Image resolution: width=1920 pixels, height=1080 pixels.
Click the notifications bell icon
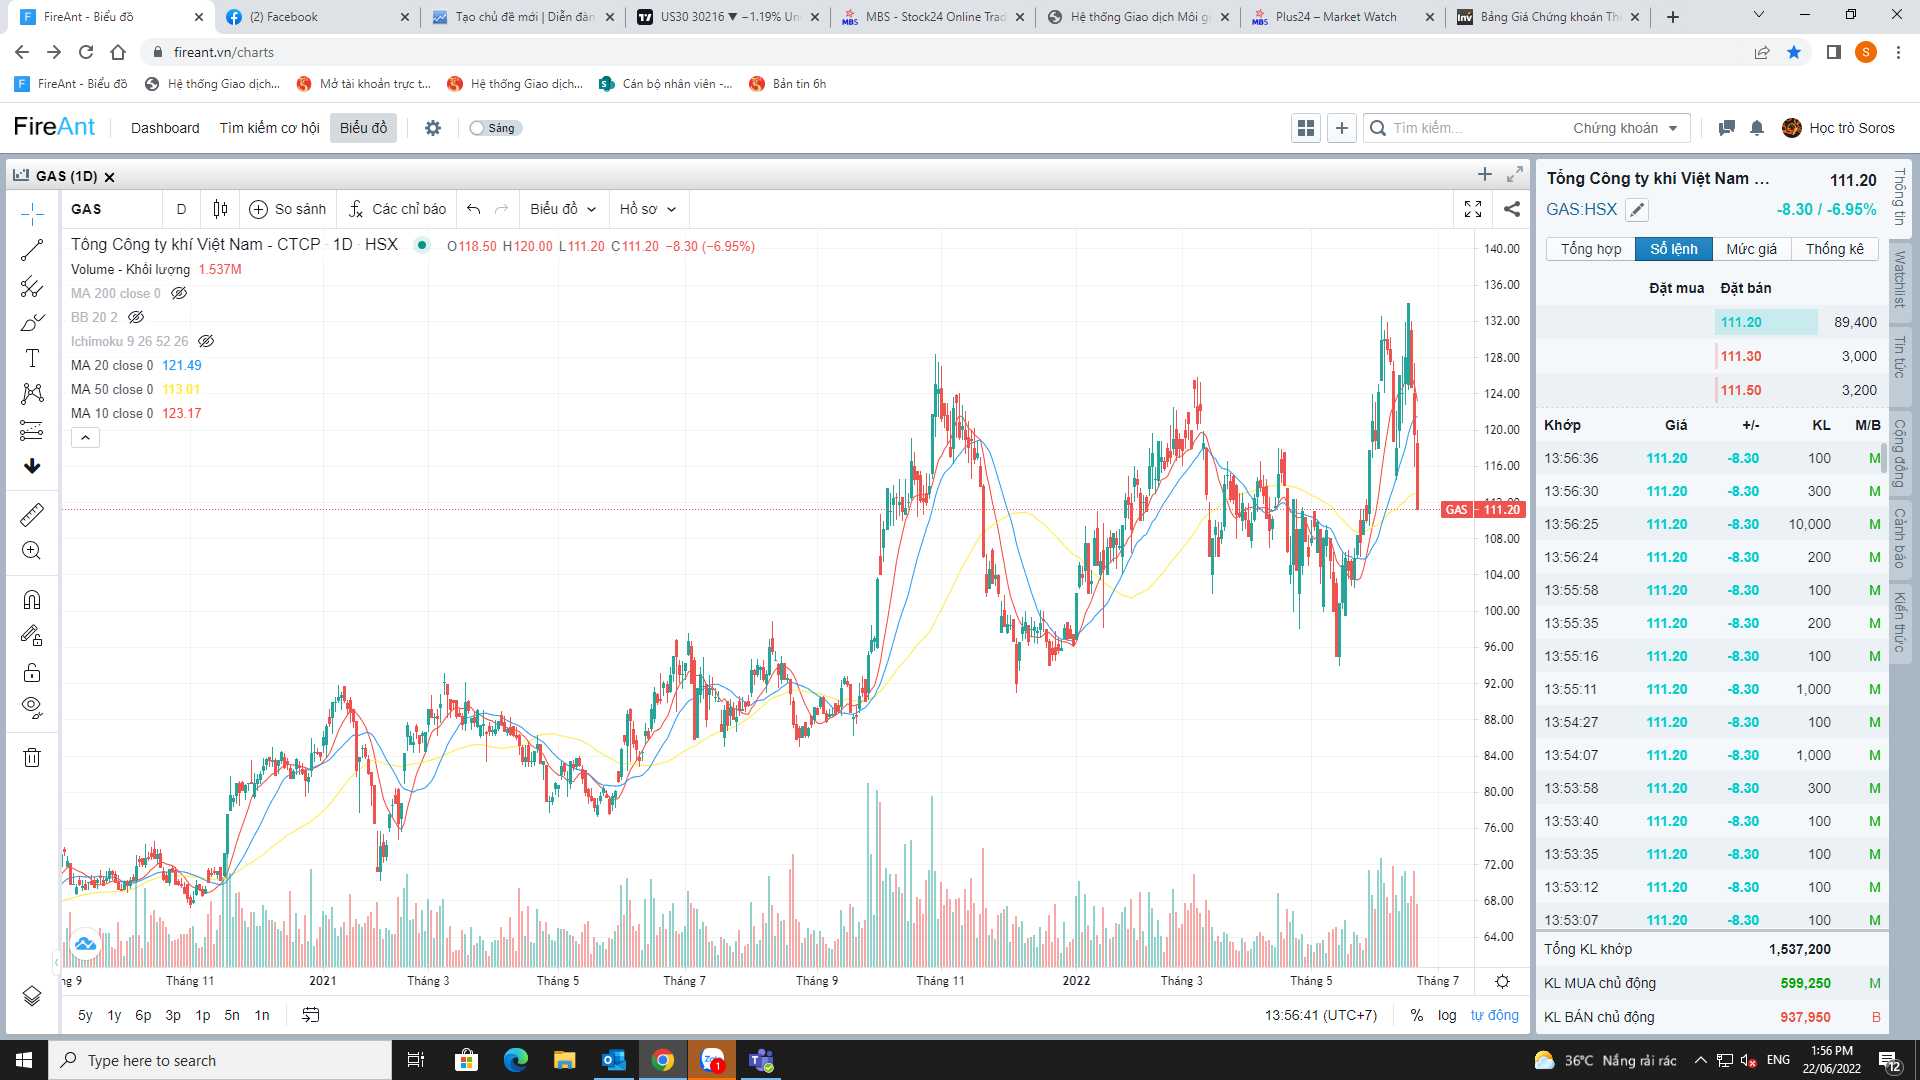(x=1757, y=128)
